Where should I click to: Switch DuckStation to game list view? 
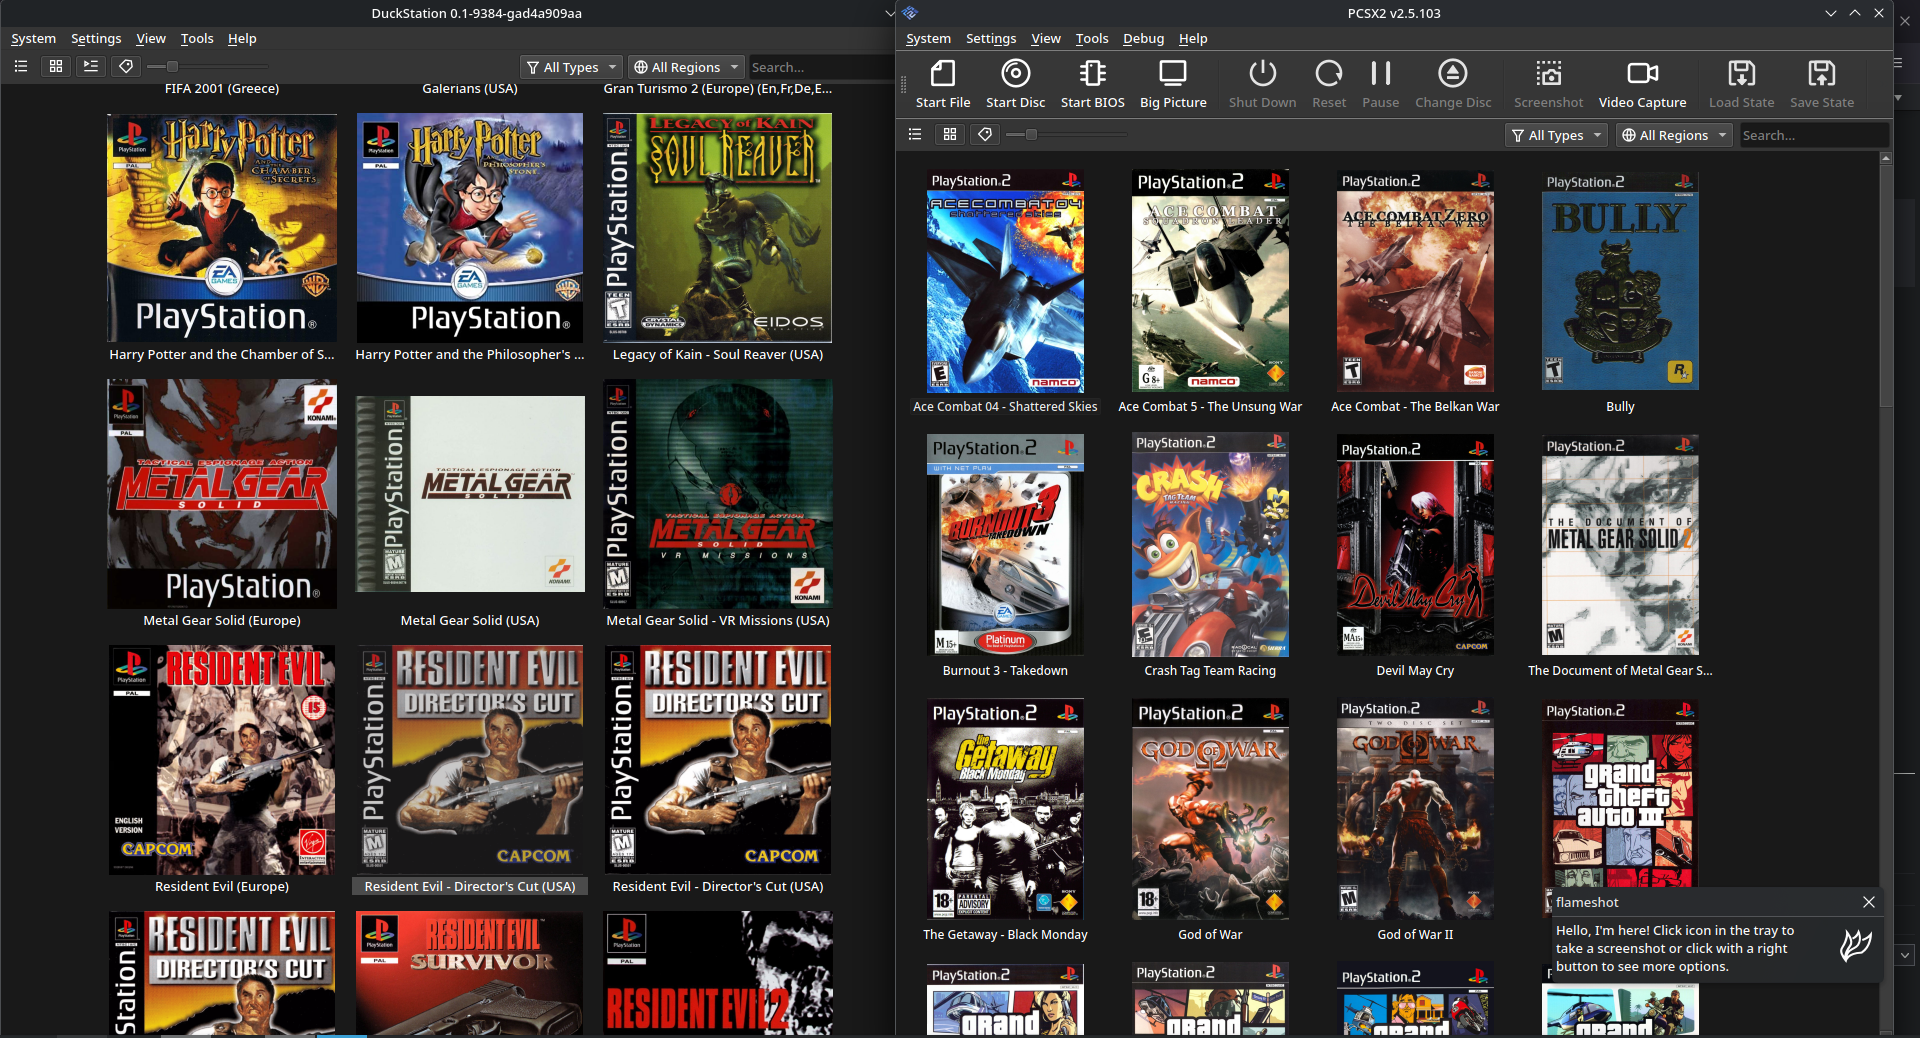click(21, 66)
